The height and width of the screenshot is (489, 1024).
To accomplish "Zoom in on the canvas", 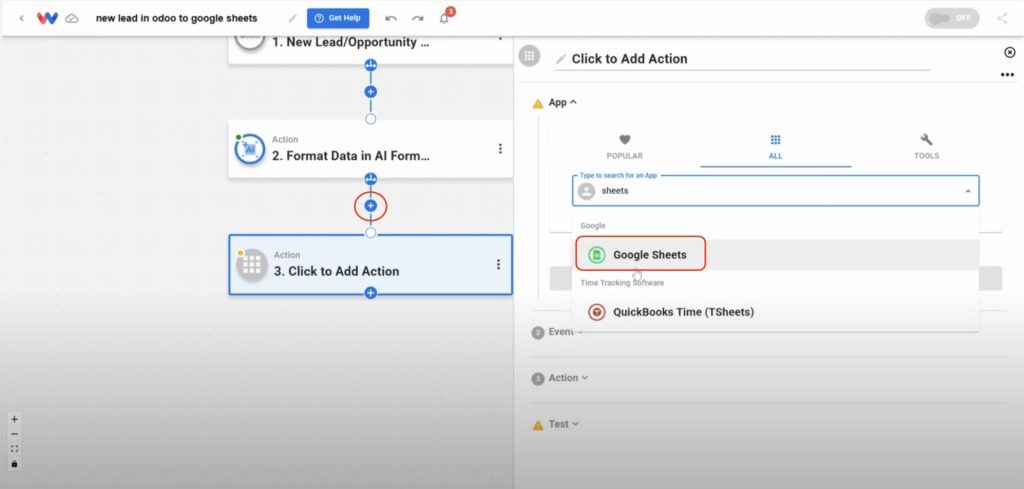I will (x=14, y=419).
